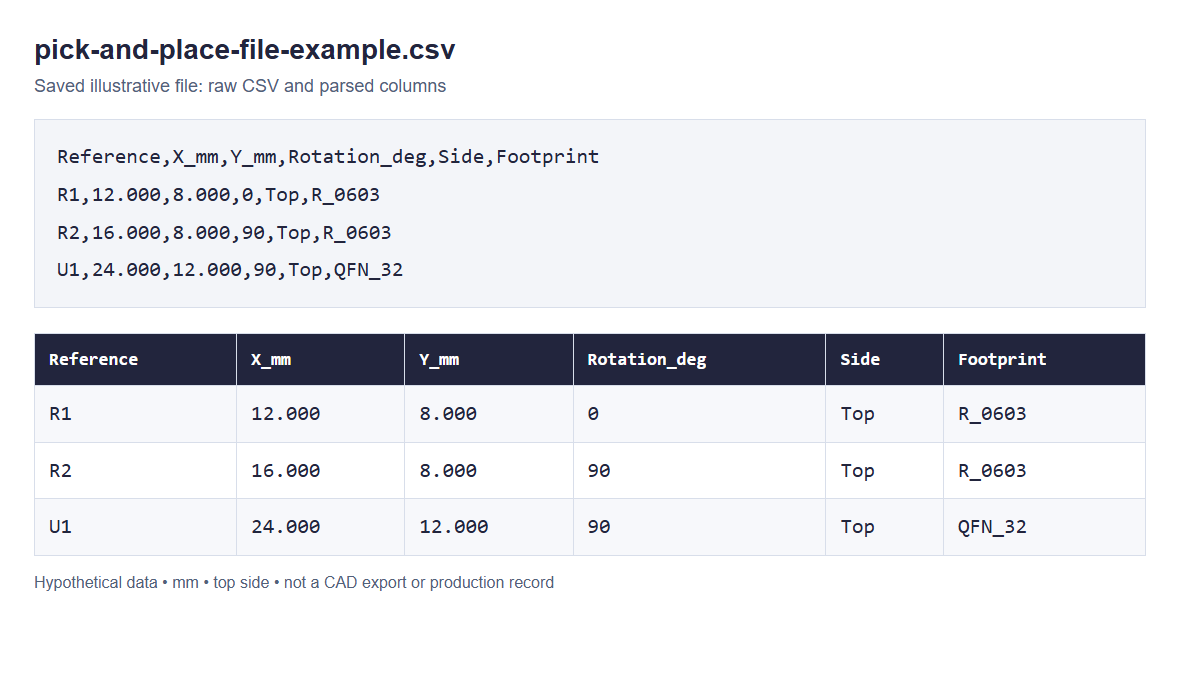Select the Top side cell in R1 row
Viewport: 1180px width, 680px height.
click(x=884, y=414)
